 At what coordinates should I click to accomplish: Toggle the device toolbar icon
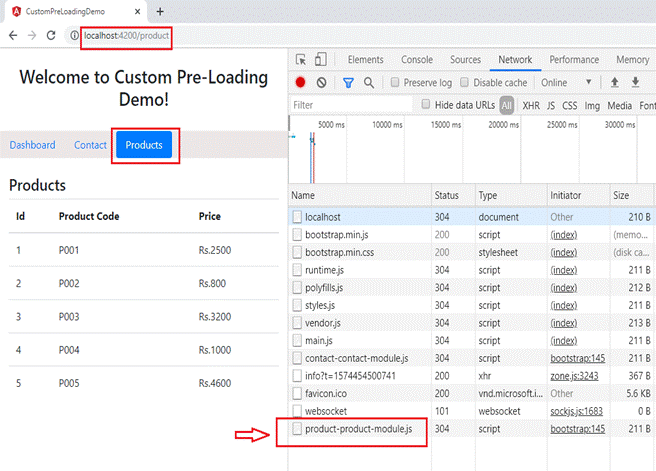(x=323, y=60)
